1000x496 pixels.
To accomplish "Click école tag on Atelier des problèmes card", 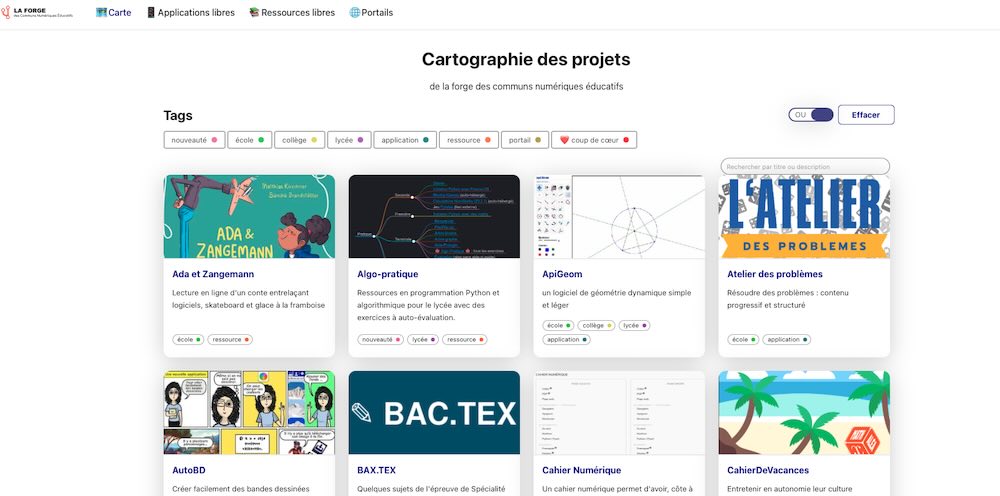I will tap(743, 340).
